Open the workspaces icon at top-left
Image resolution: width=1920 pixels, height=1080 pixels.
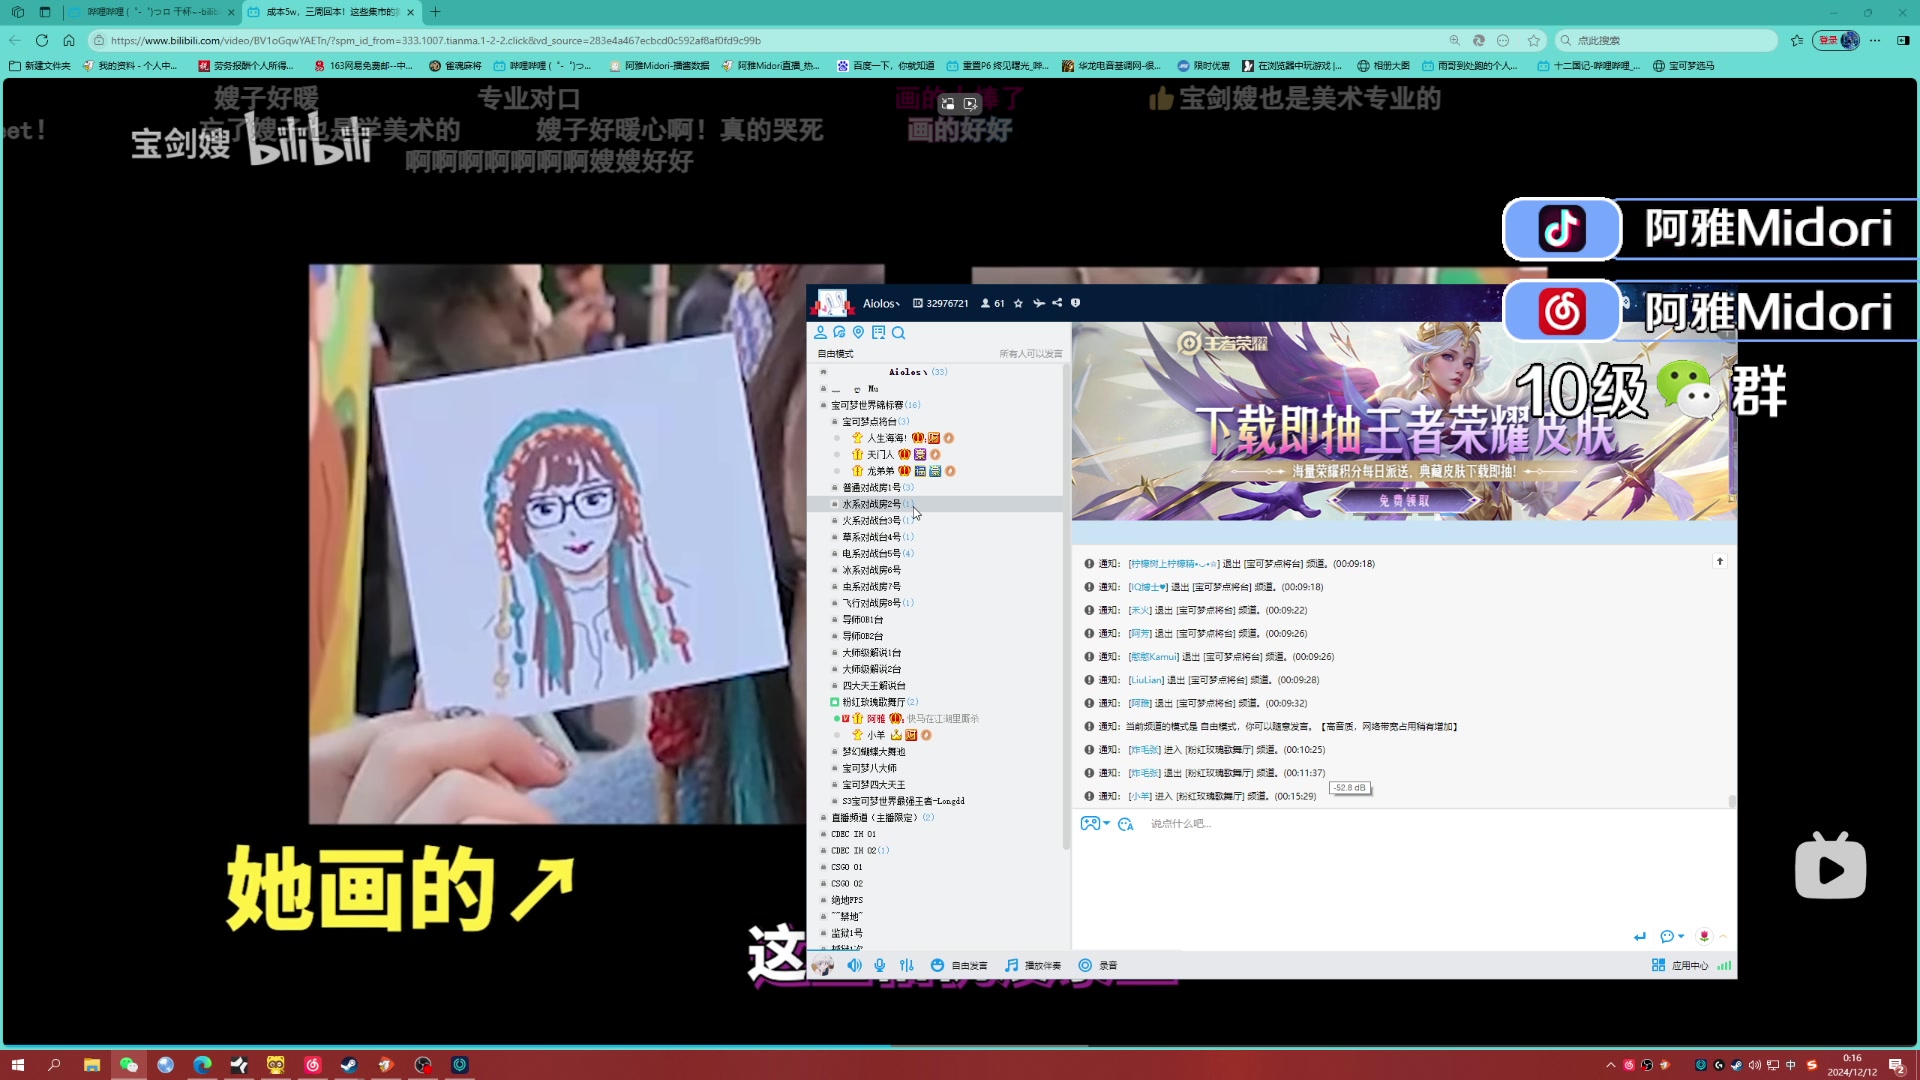(17, 12)
